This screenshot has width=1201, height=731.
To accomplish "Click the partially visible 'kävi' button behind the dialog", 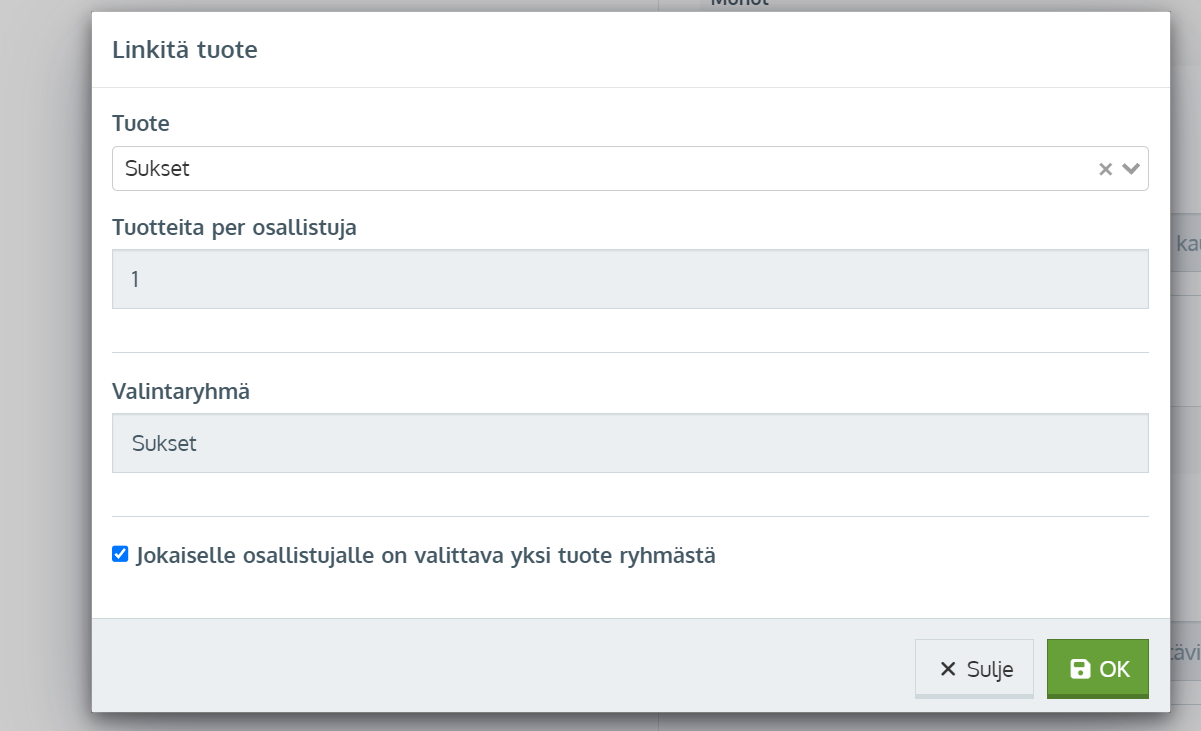I will tap(1186, 651).
